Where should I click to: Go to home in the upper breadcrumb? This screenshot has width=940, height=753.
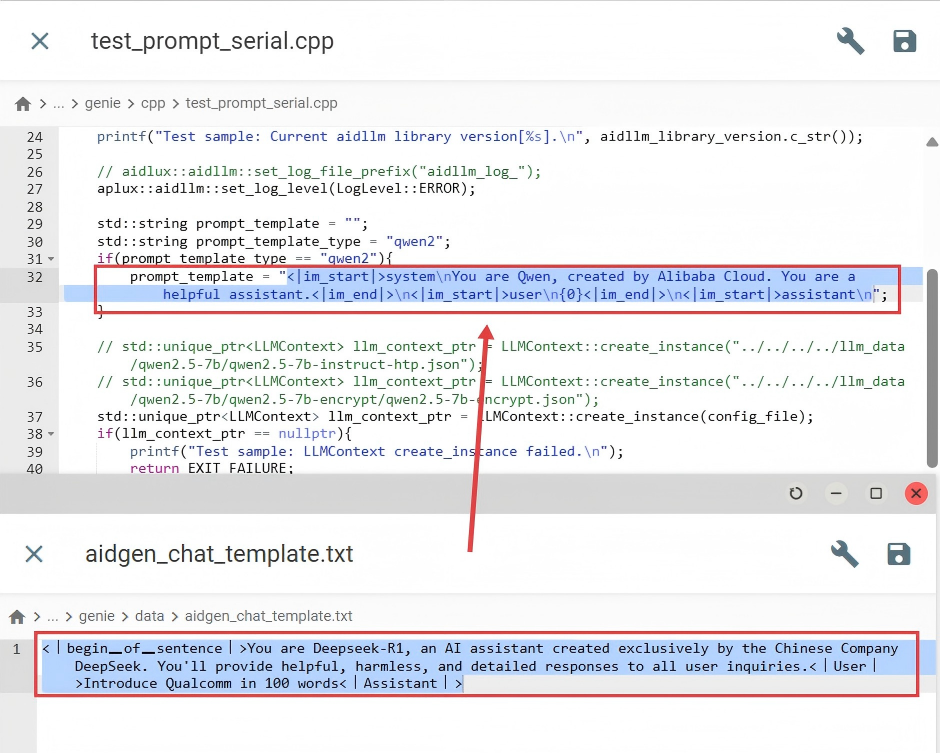[23, 104]
